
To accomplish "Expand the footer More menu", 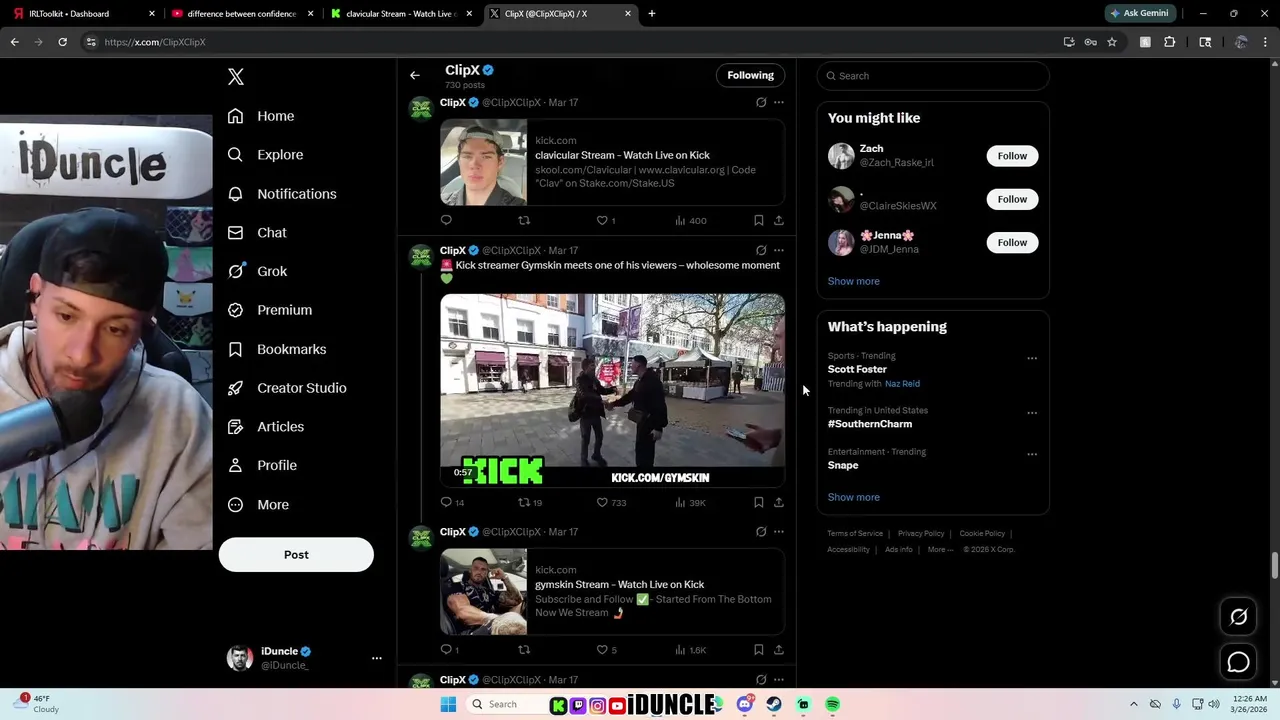I will coord(940,549).
